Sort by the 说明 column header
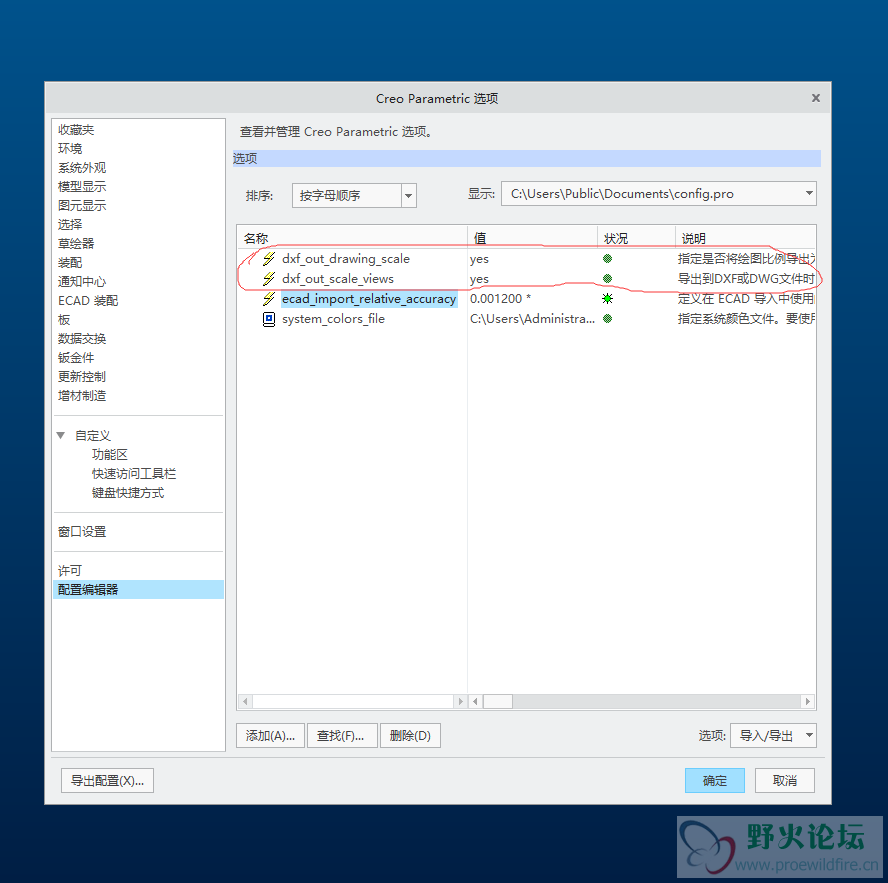The width and height of the screenshot is (888, 883). click(x=745, y=238)
